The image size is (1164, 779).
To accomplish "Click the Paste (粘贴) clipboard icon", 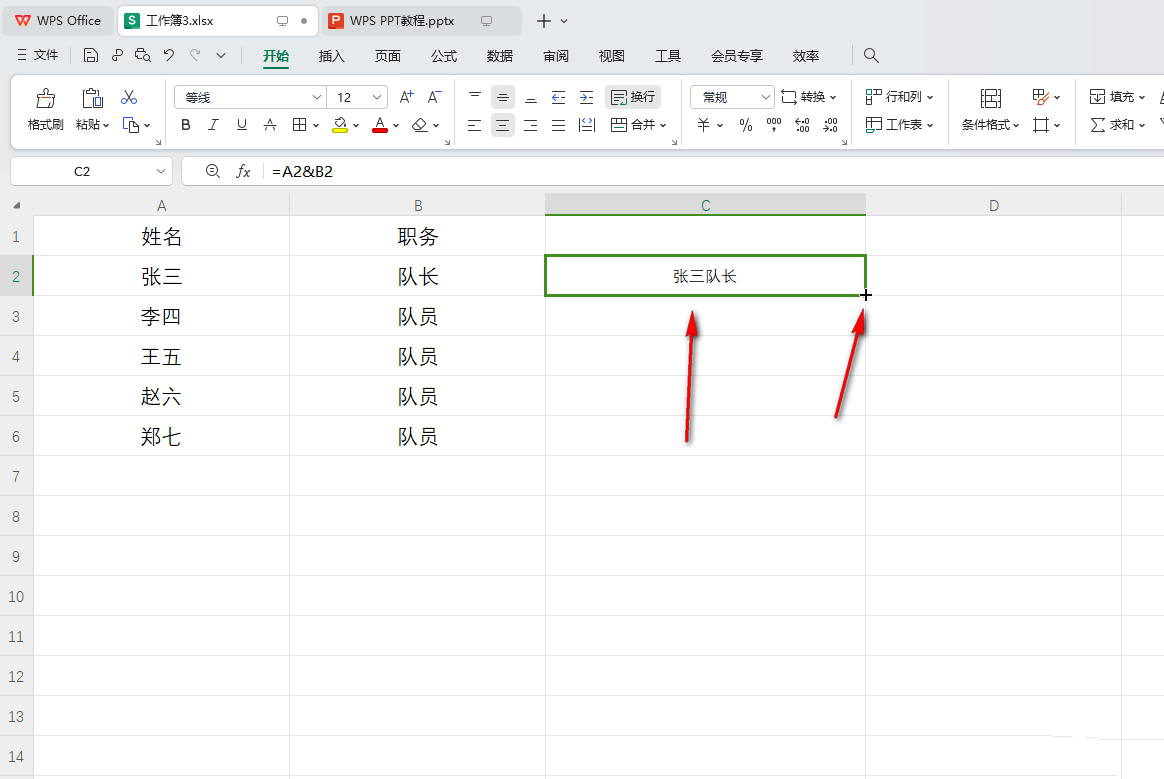I will (x=92, y=98).
